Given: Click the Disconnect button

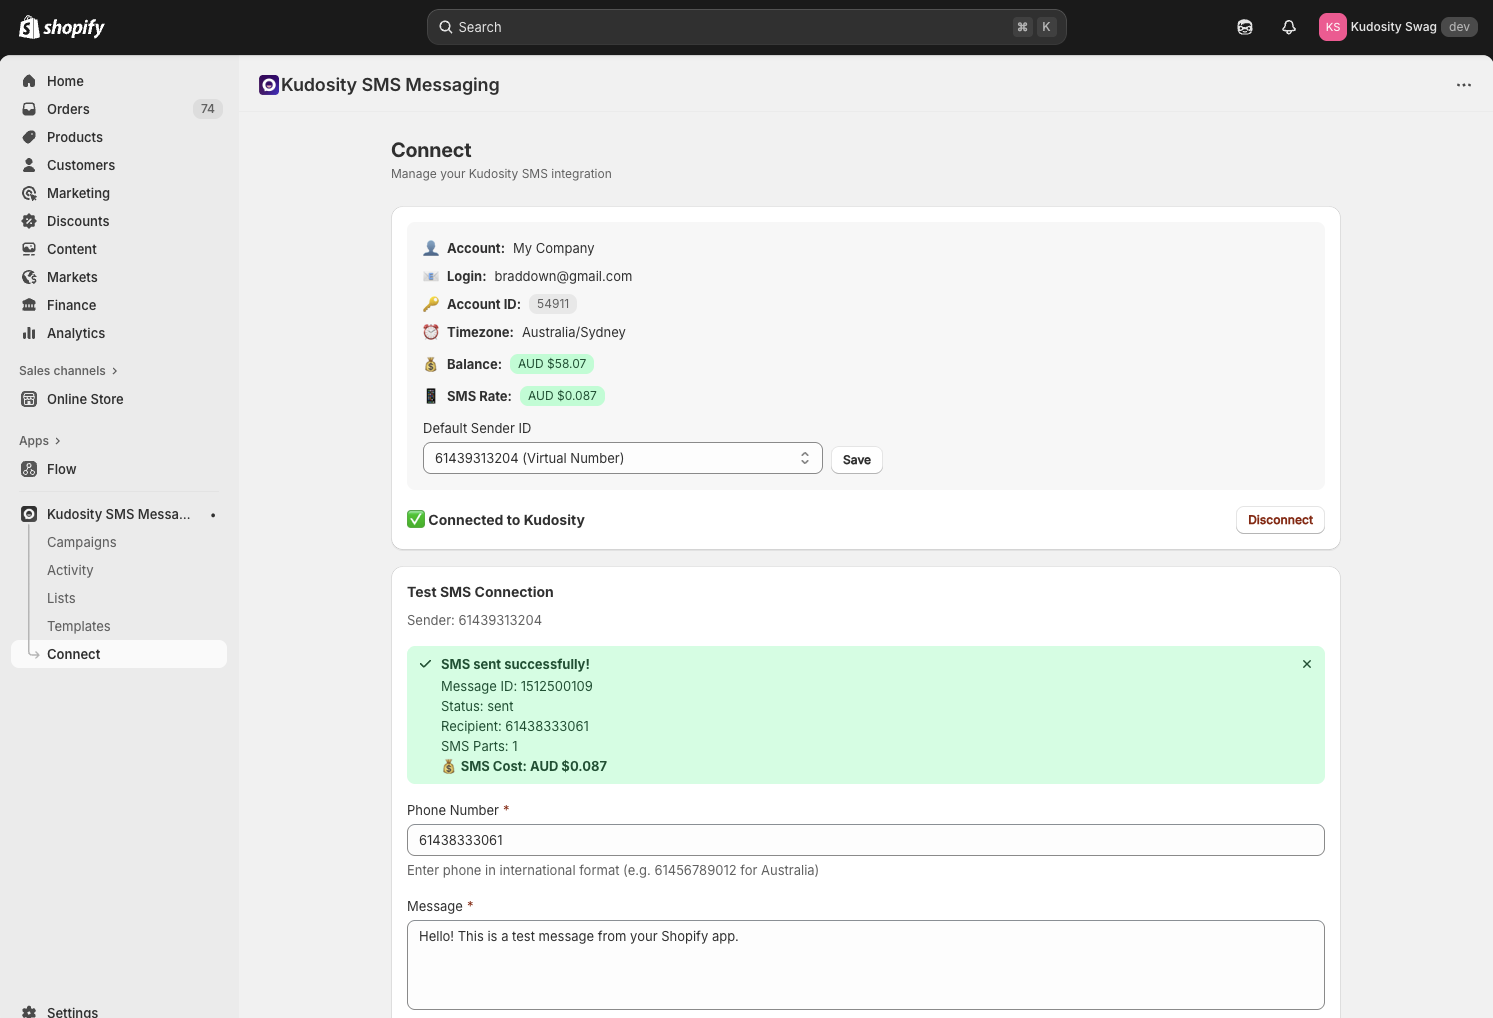Looking at the screenshot, I should [1280, 520].
